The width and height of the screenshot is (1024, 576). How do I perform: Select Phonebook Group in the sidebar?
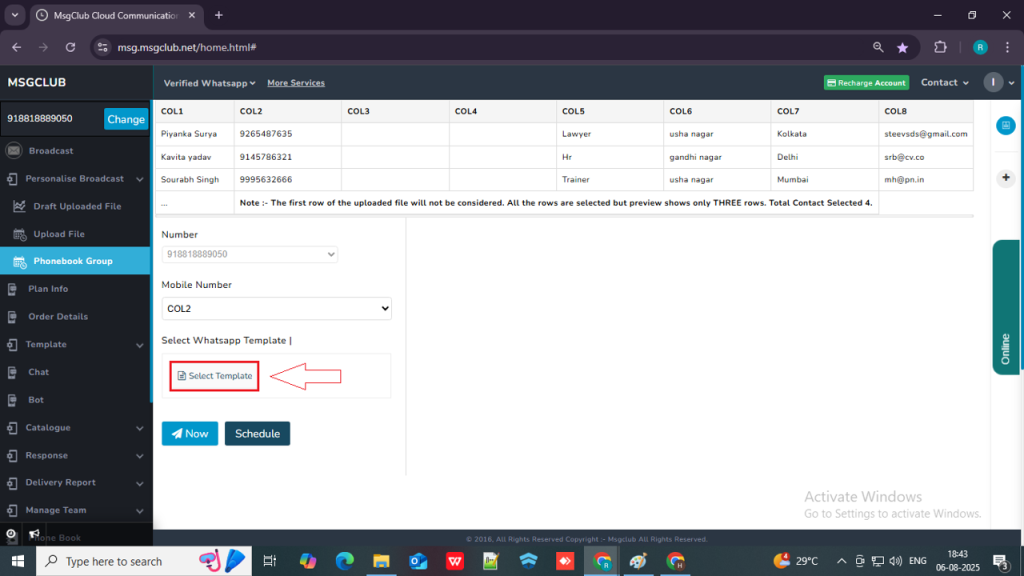(x=72, y=261)
